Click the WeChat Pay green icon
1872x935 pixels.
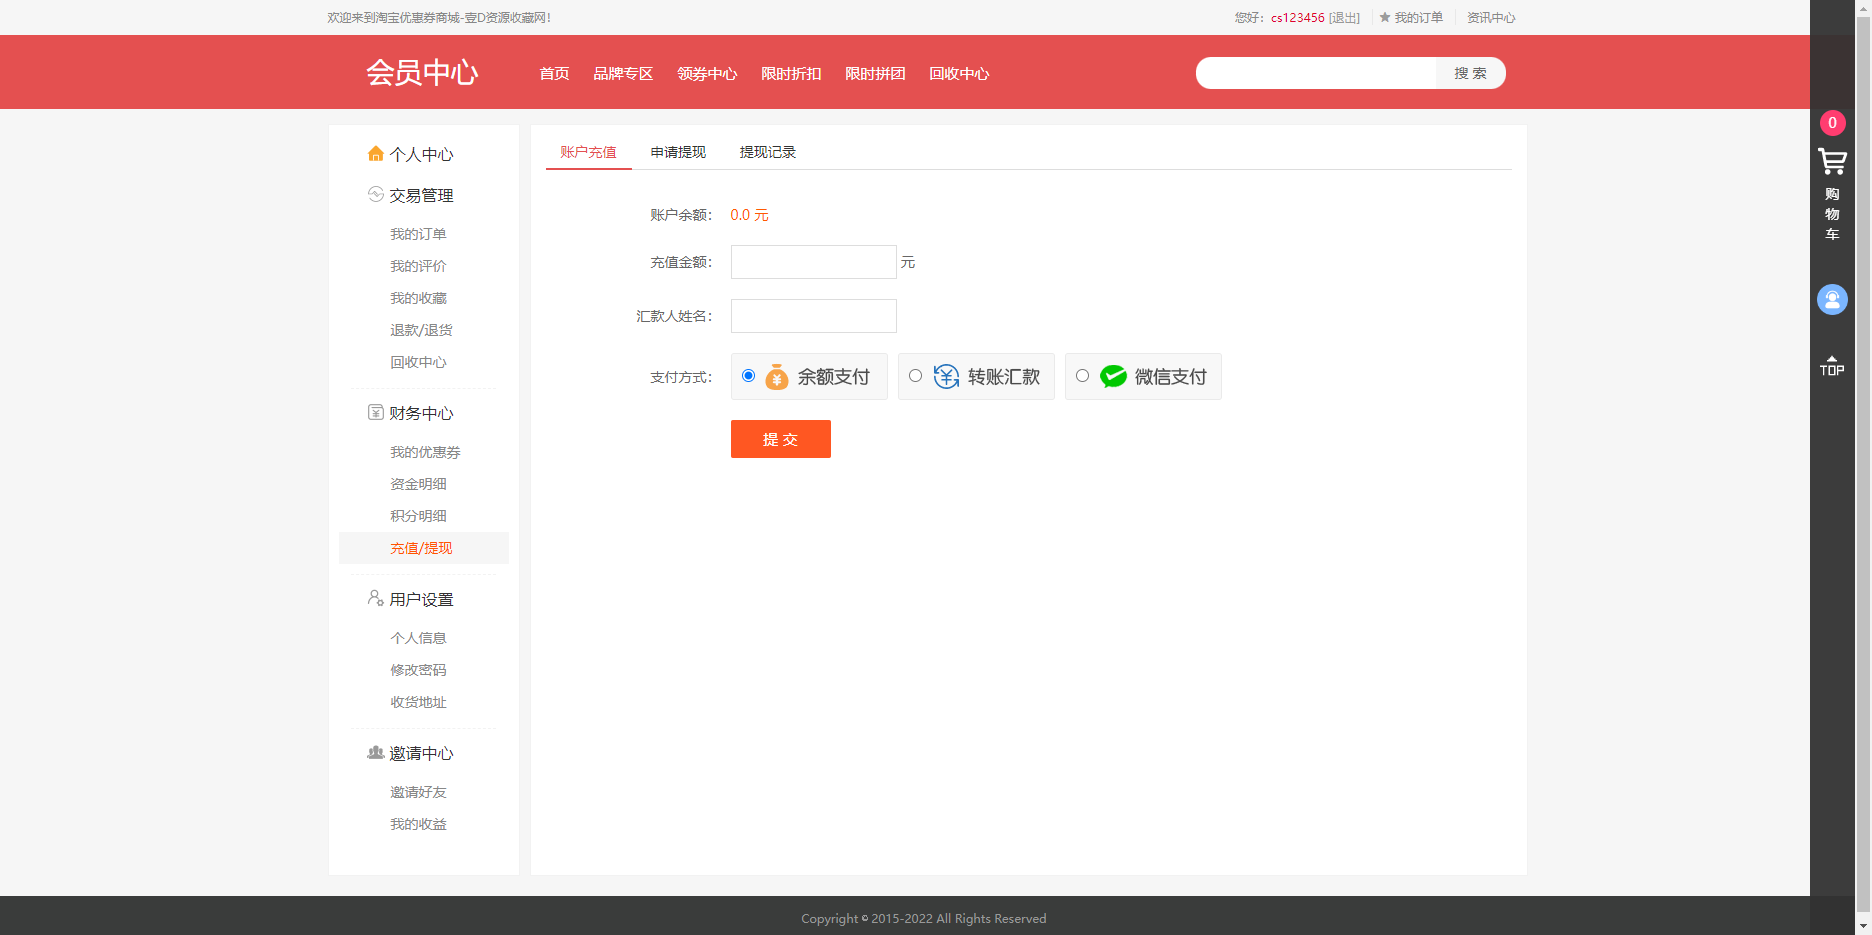coord(1114,376)
